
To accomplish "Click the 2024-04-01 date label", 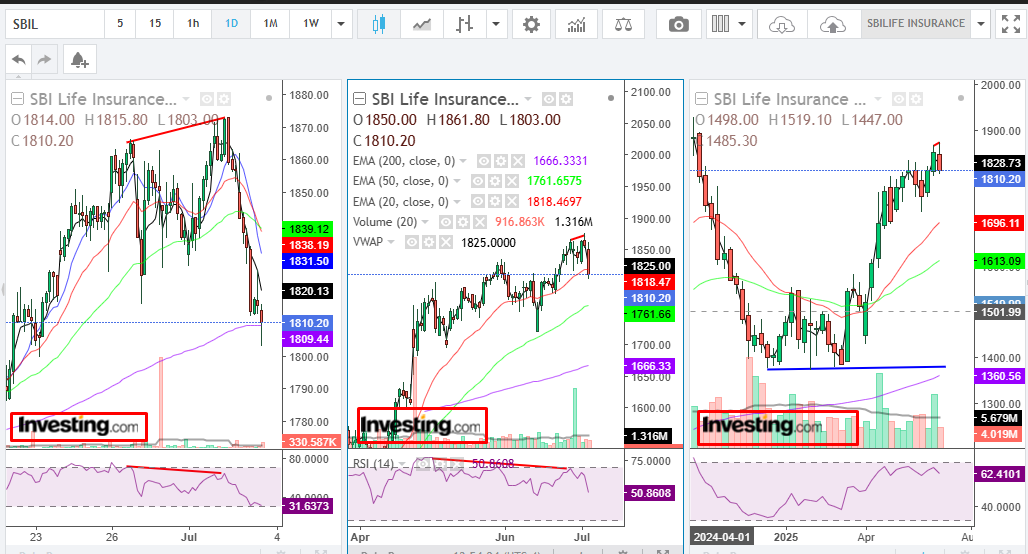I will coord(722,537).
